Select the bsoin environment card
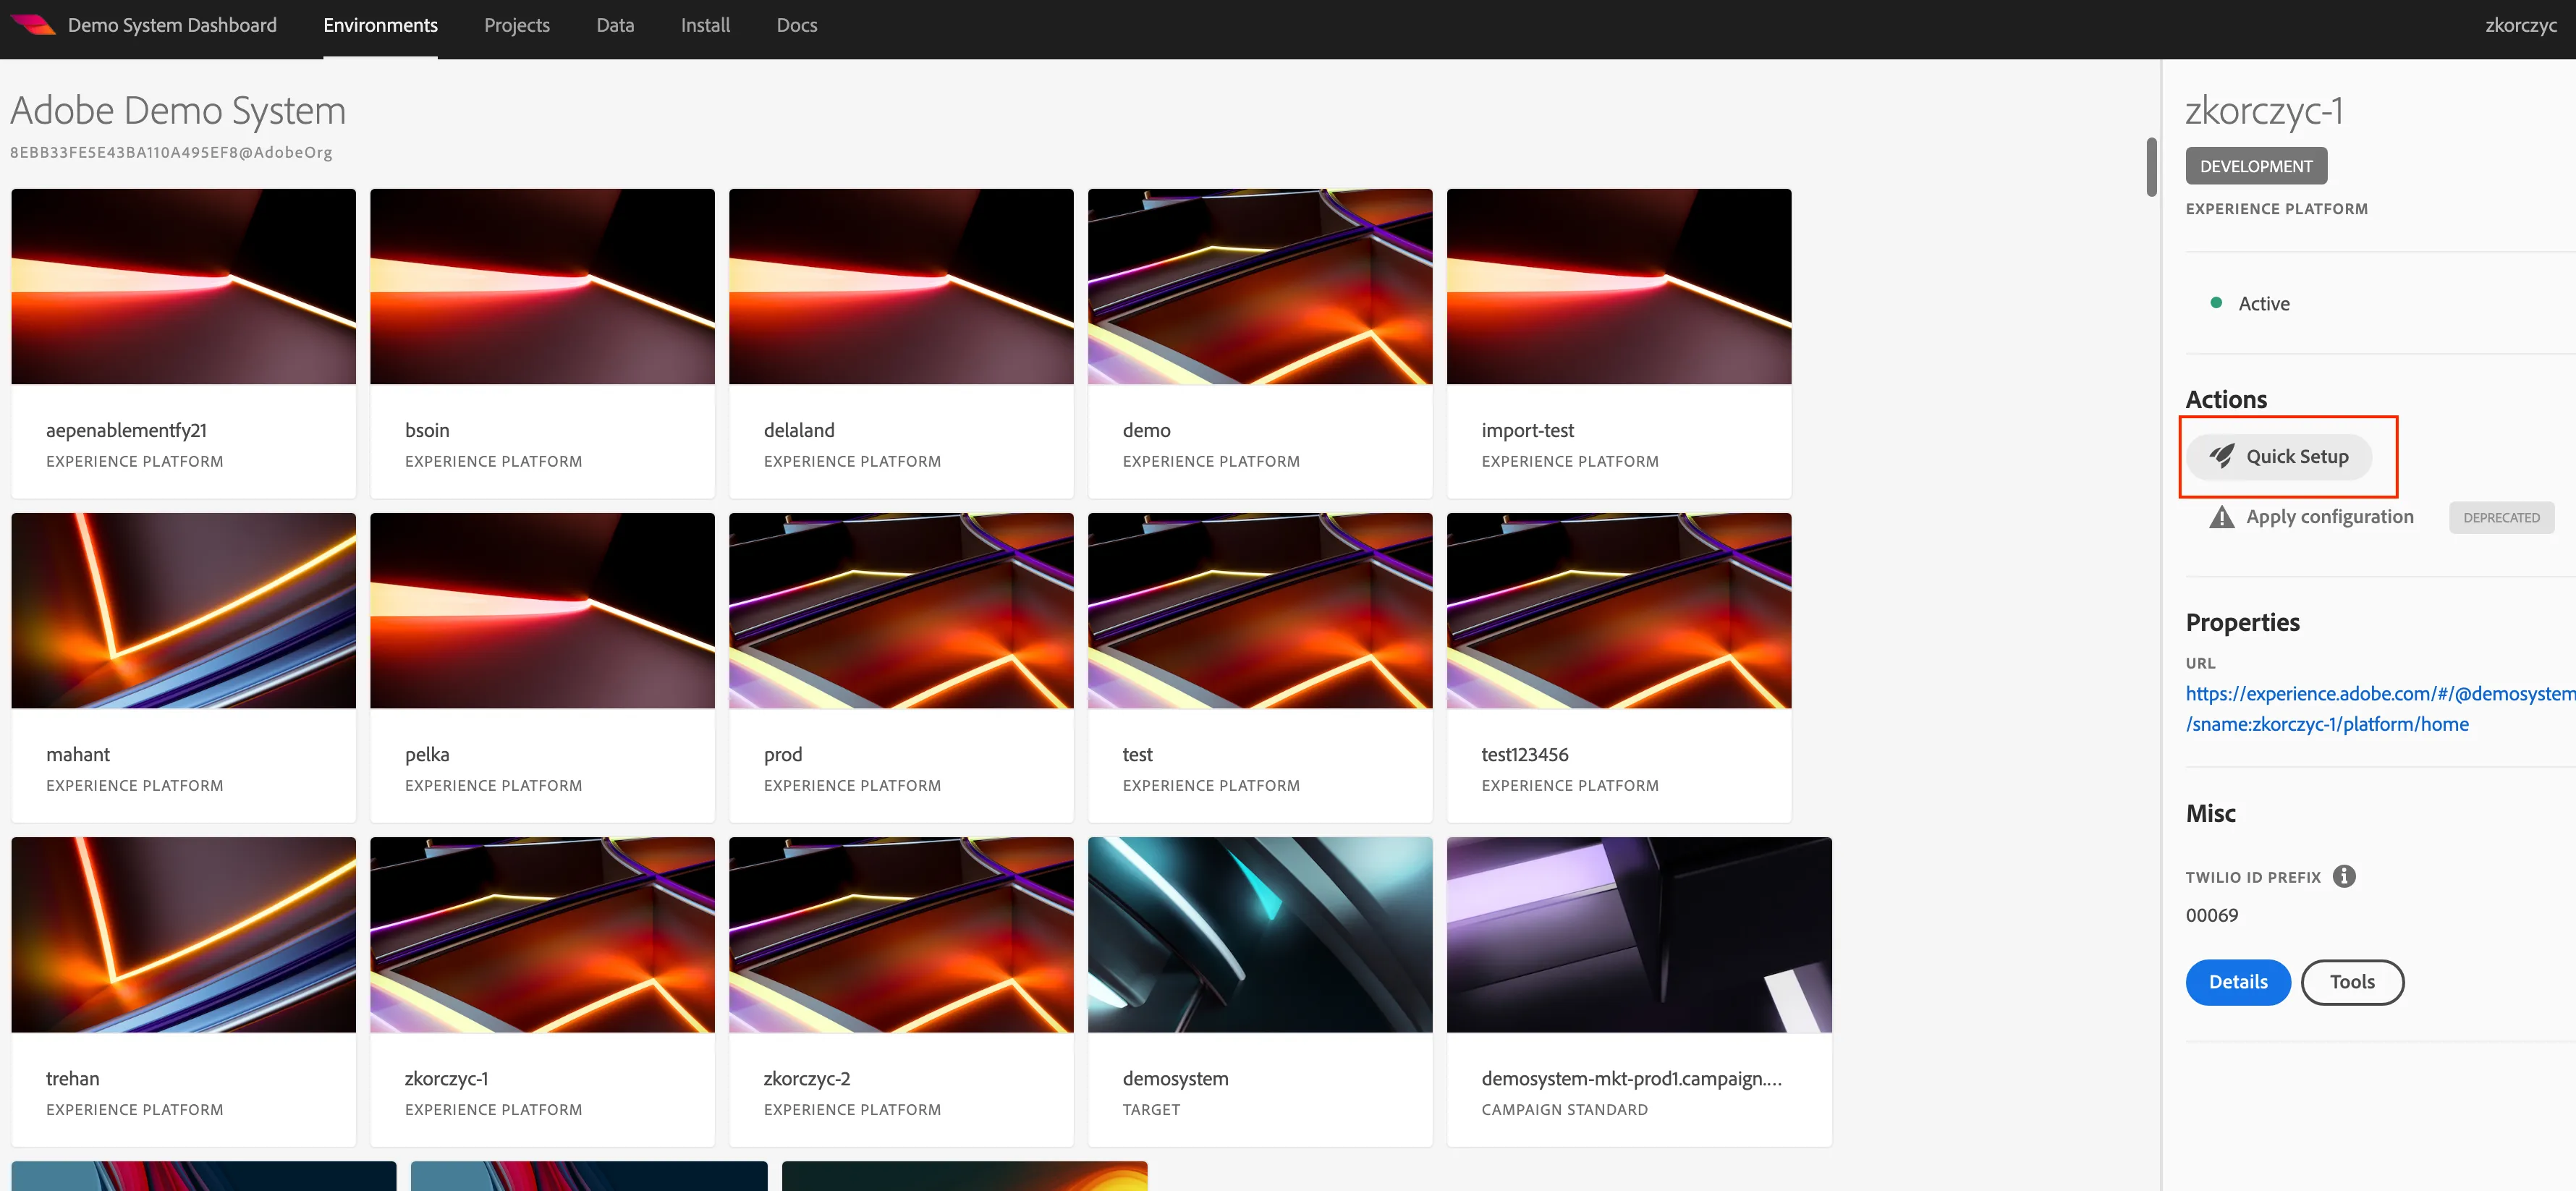The height and width of the screenshot is (1191, 2576). pyautogui.click(x=542, y=343)
